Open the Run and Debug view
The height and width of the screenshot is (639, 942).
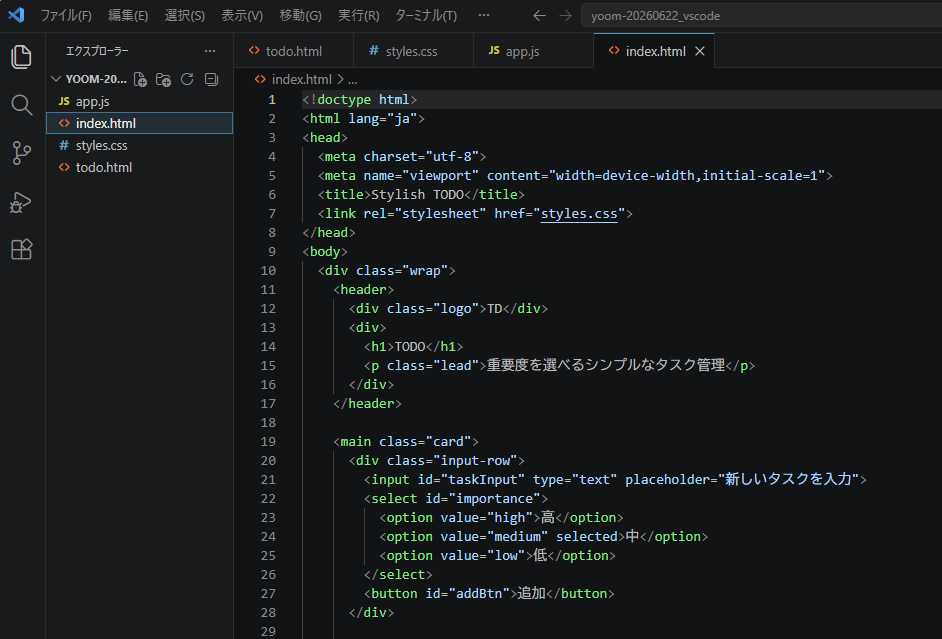coord(22,202)
